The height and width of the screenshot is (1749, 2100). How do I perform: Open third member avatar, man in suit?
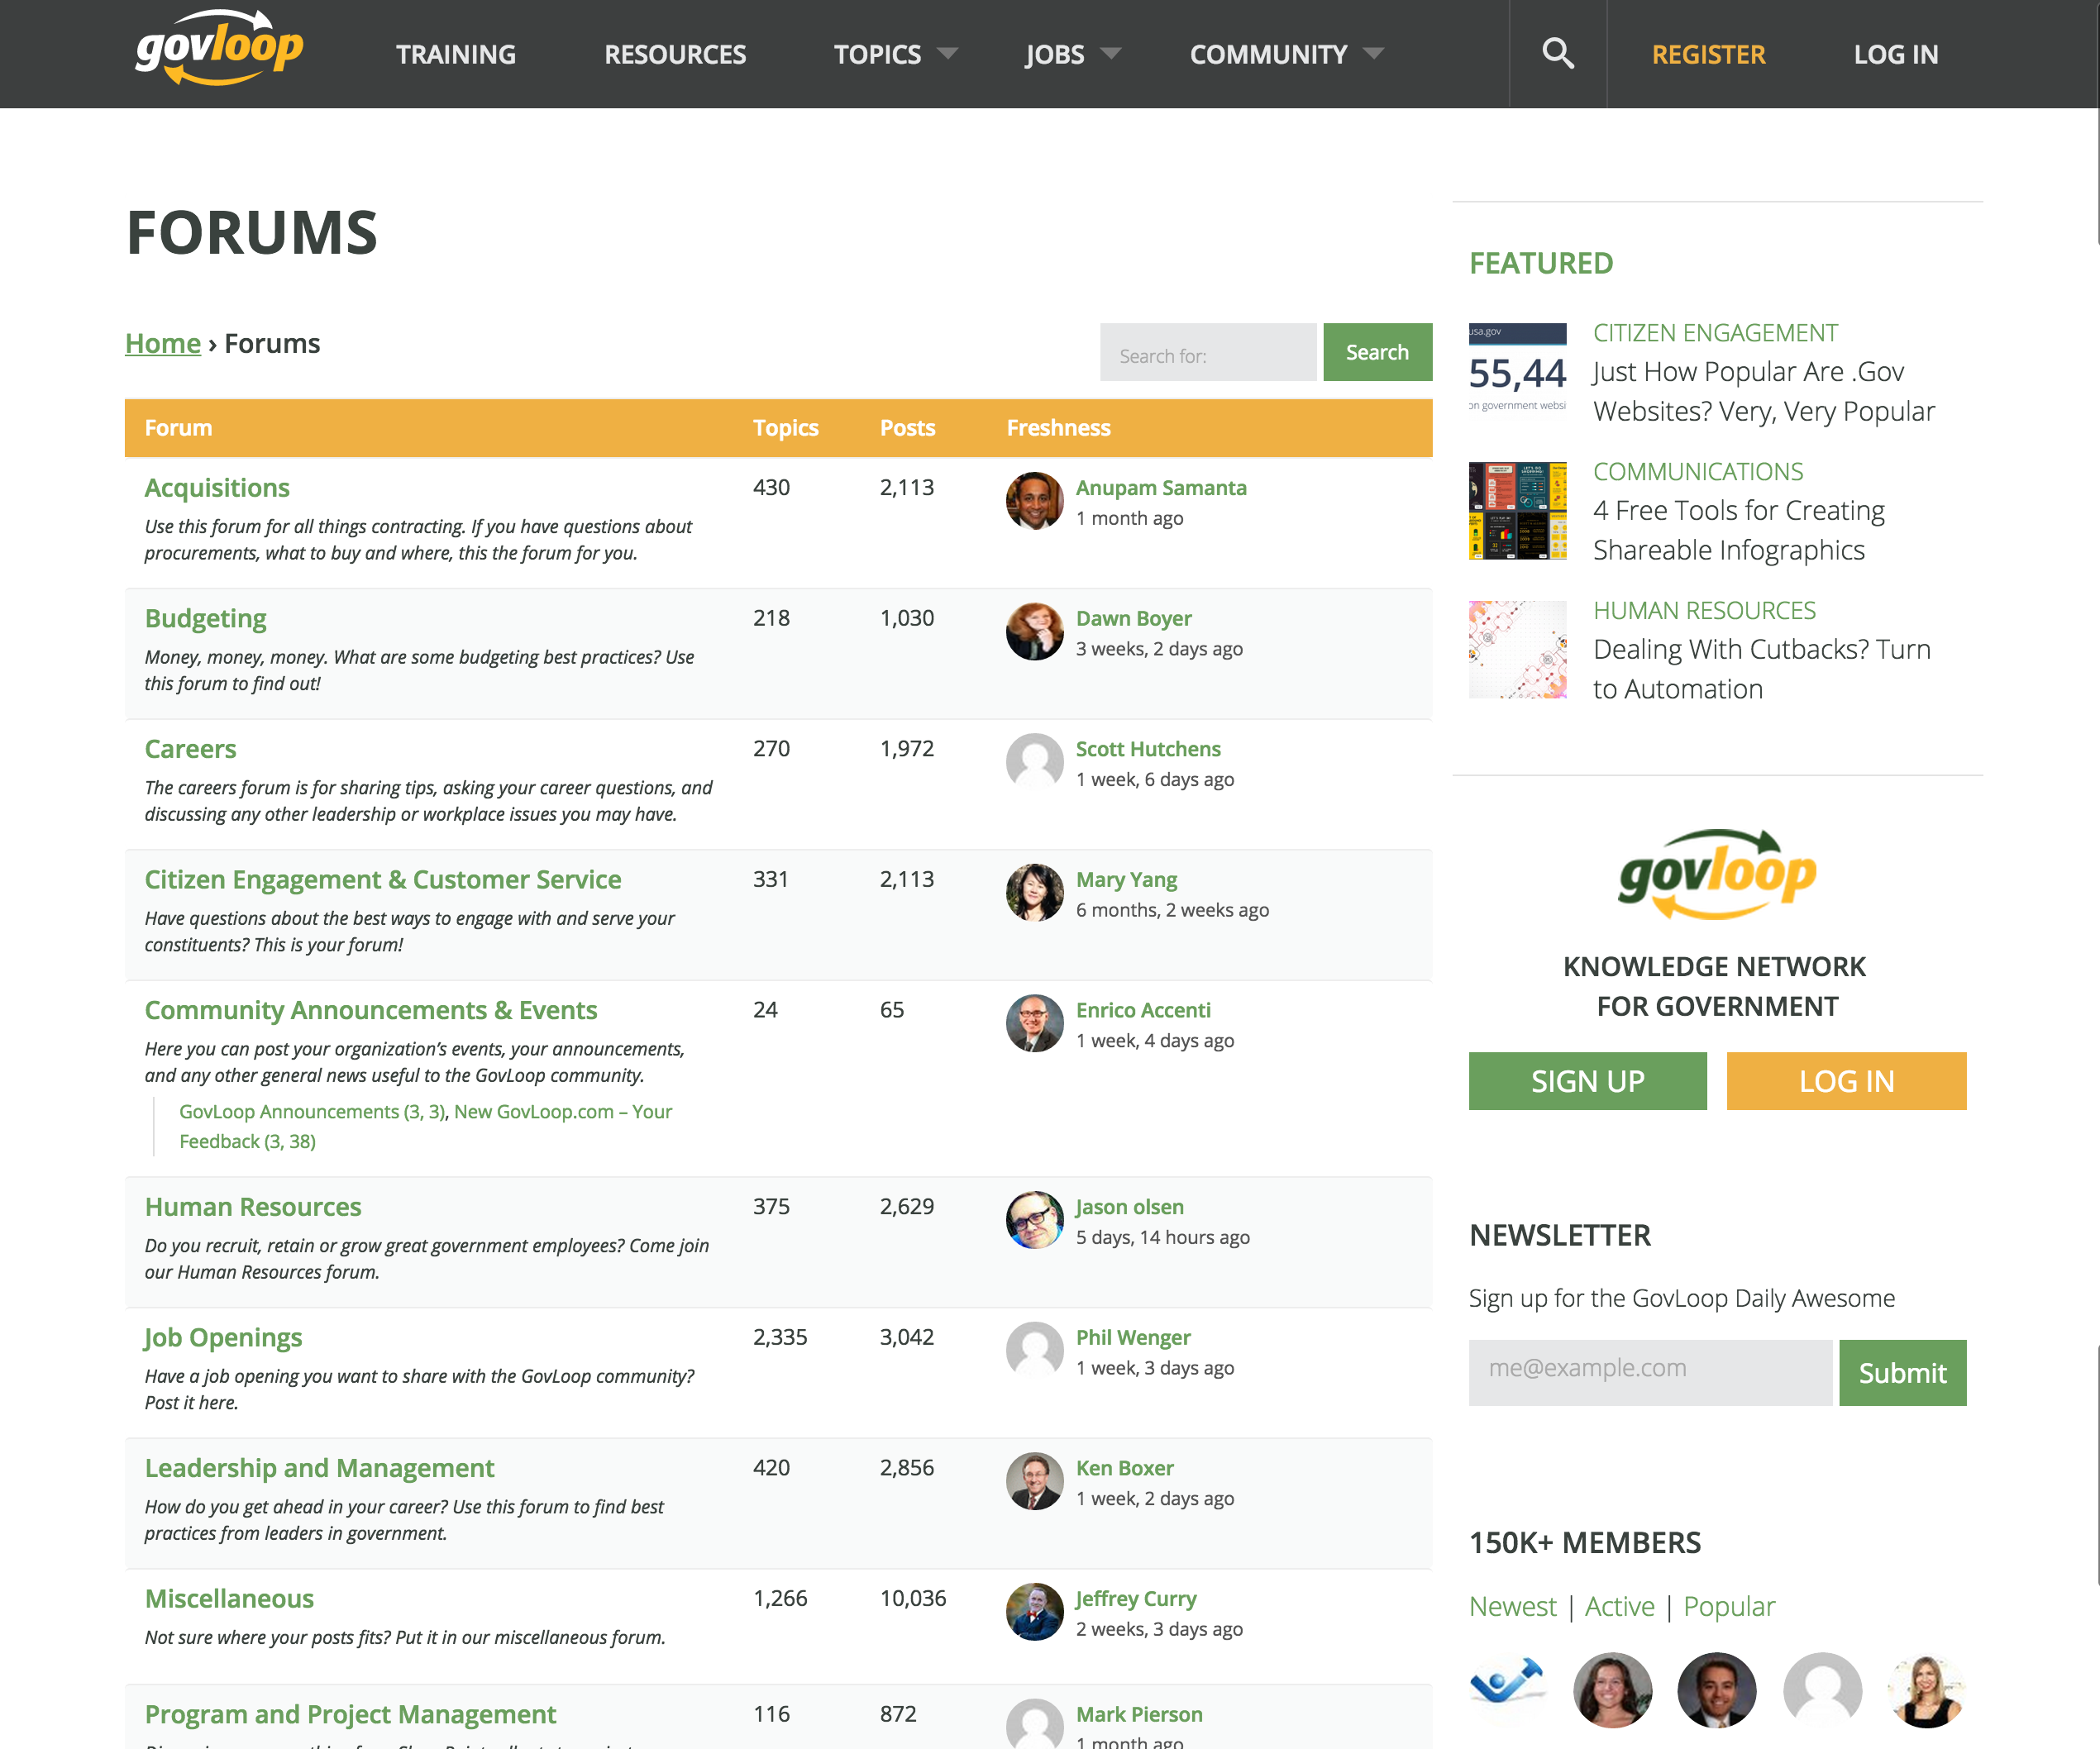pyautogui.click(x=1717, y=1690)
